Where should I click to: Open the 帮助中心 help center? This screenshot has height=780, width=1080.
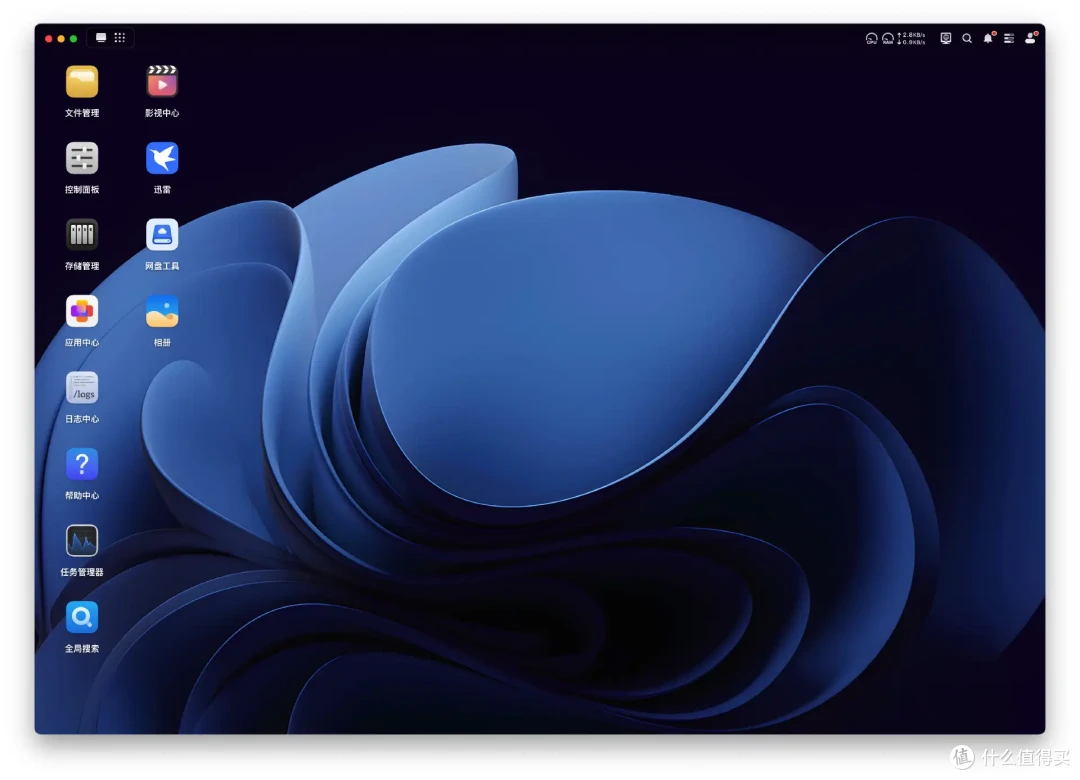82,465
